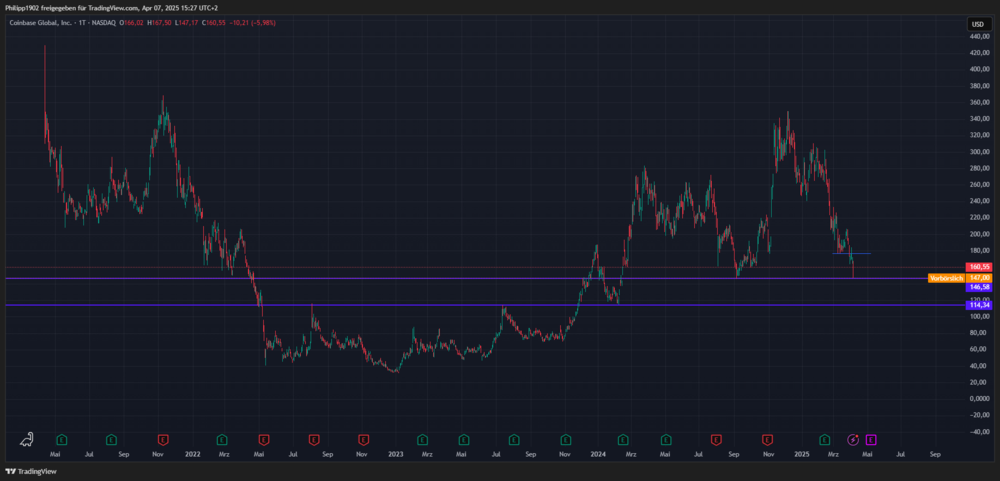Open the TradingView logo in the bottom corner
This screenshot has width=1000, height=481.
click(x=32, y=471)
